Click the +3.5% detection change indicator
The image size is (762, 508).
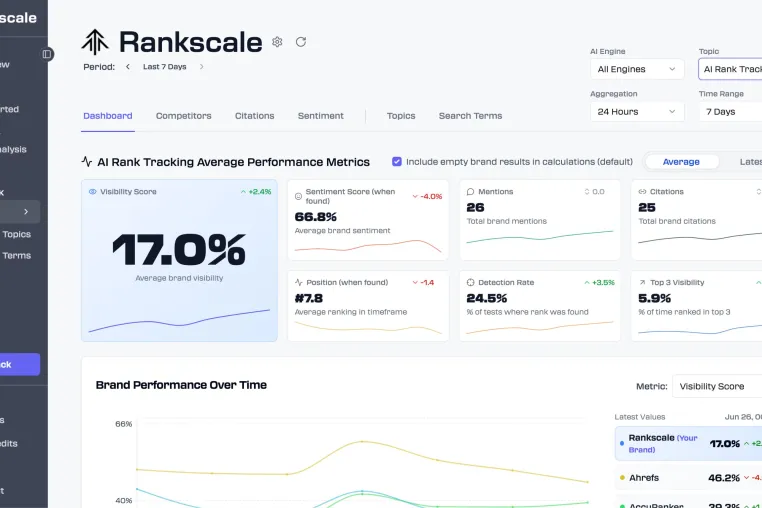599,282
